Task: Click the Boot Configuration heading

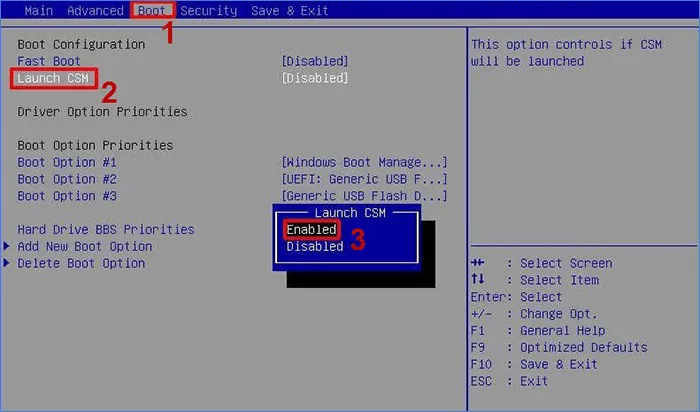Action: click(81, 45)
